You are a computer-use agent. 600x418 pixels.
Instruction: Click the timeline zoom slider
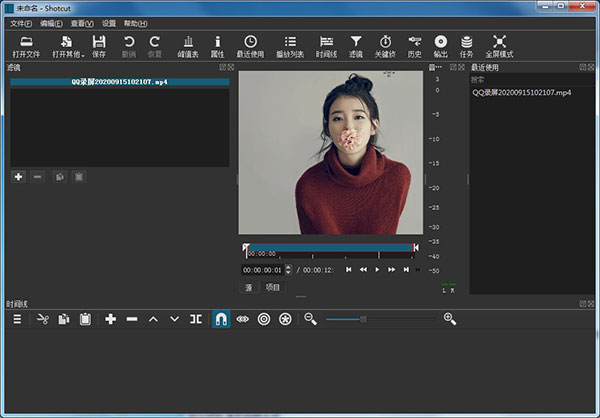click(363, 319)
